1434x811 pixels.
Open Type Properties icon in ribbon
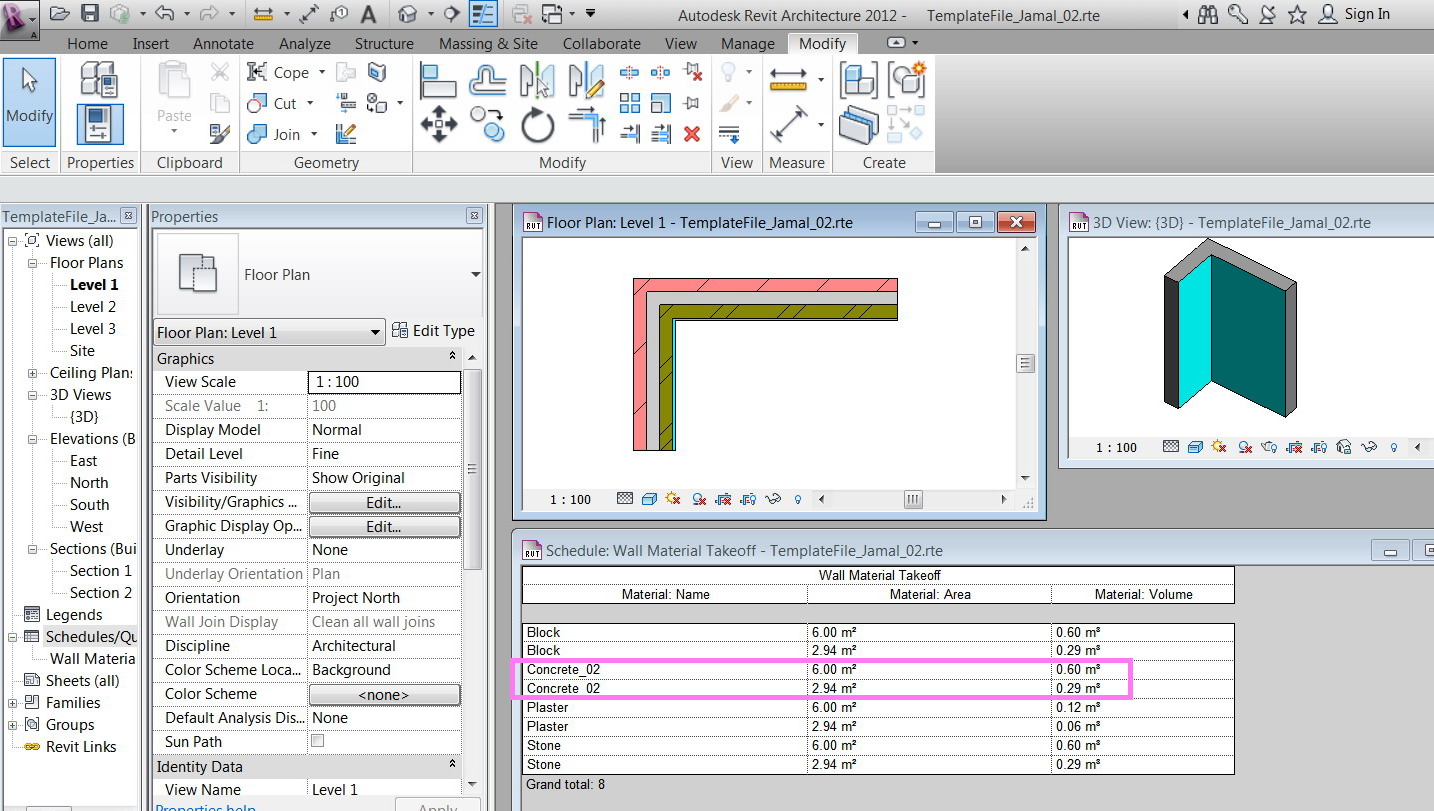99,79
